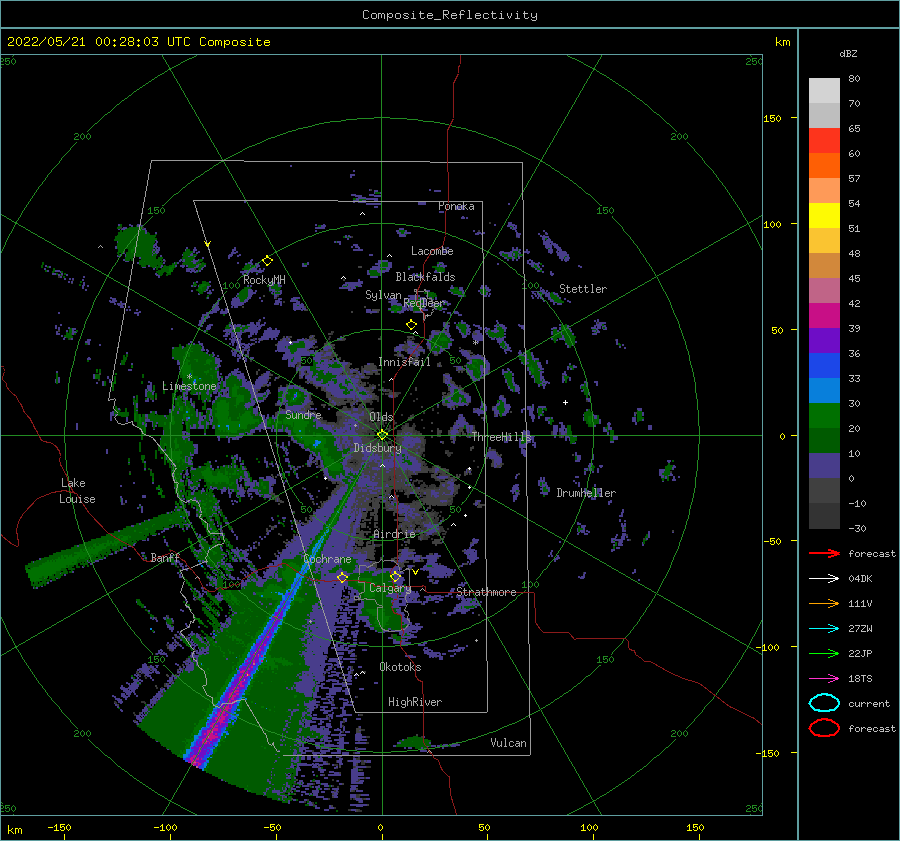The height and width of the screenshot is (841, 900).
Task: Click the 'Cochrane' map label
Action: point(327,559)
